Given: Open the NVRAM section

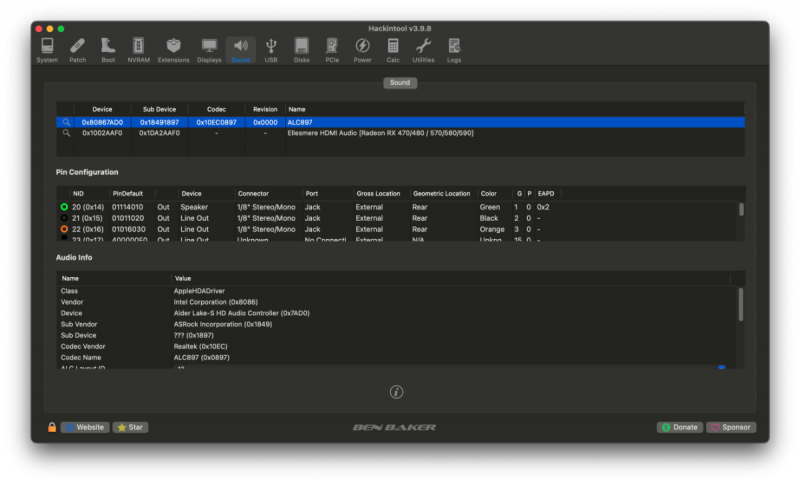Looking at the screenshot, I should point(138,49).
